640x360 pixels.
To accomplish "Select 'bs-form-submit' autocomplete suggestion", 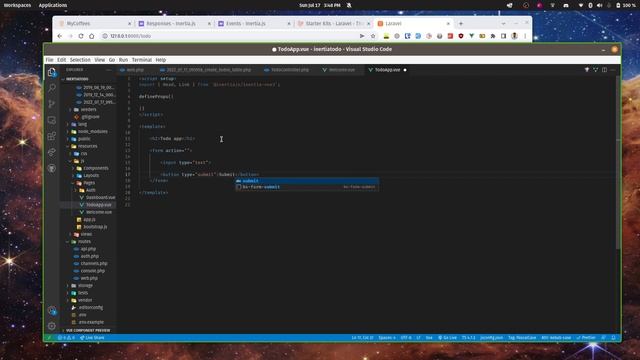I will point(307,187).
